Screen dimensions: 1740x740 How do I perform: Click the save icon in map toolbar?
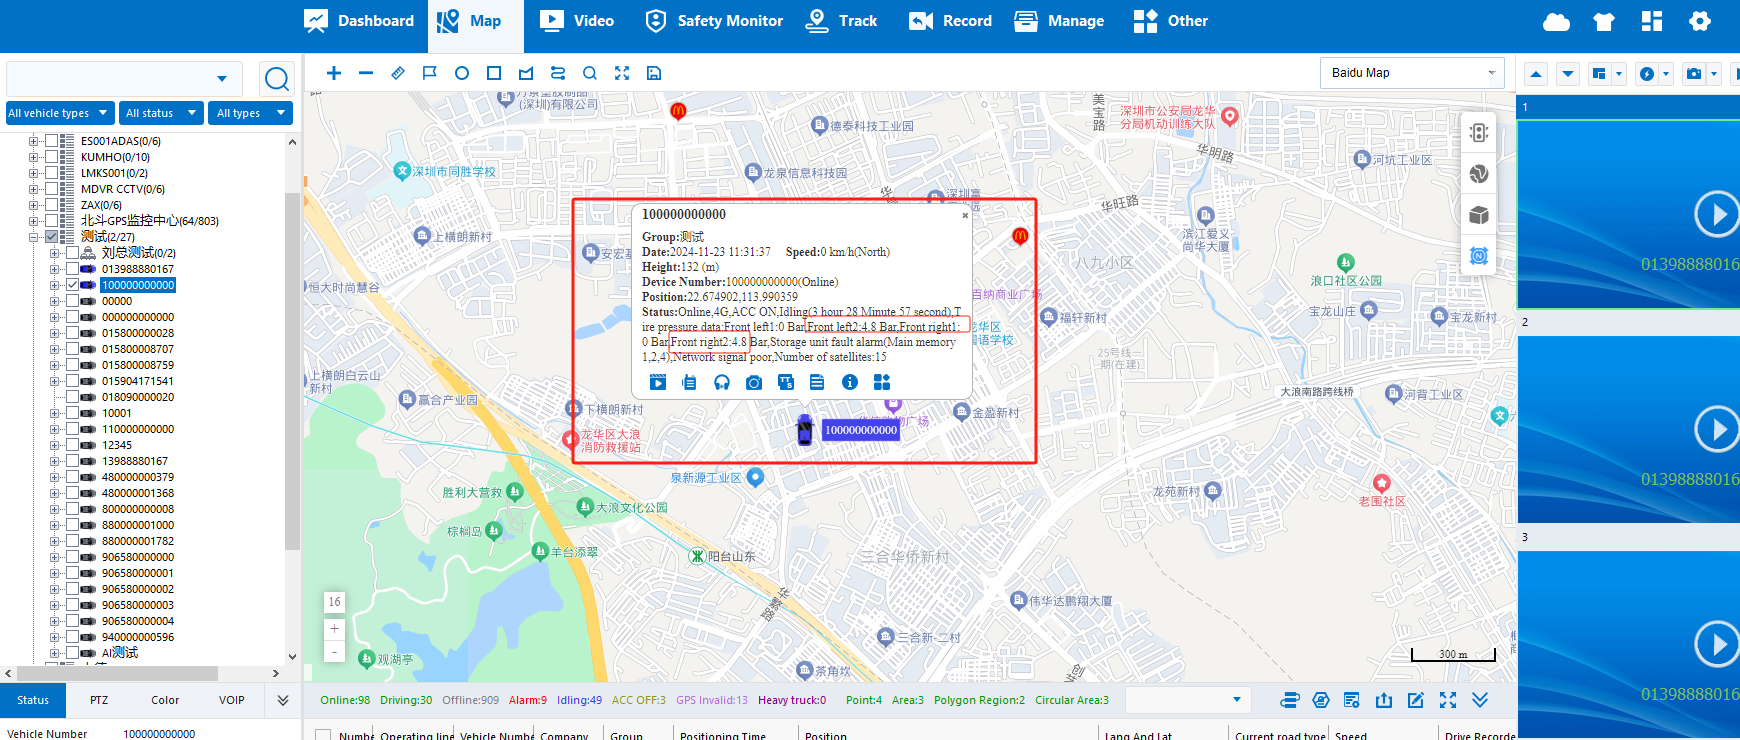654,73
